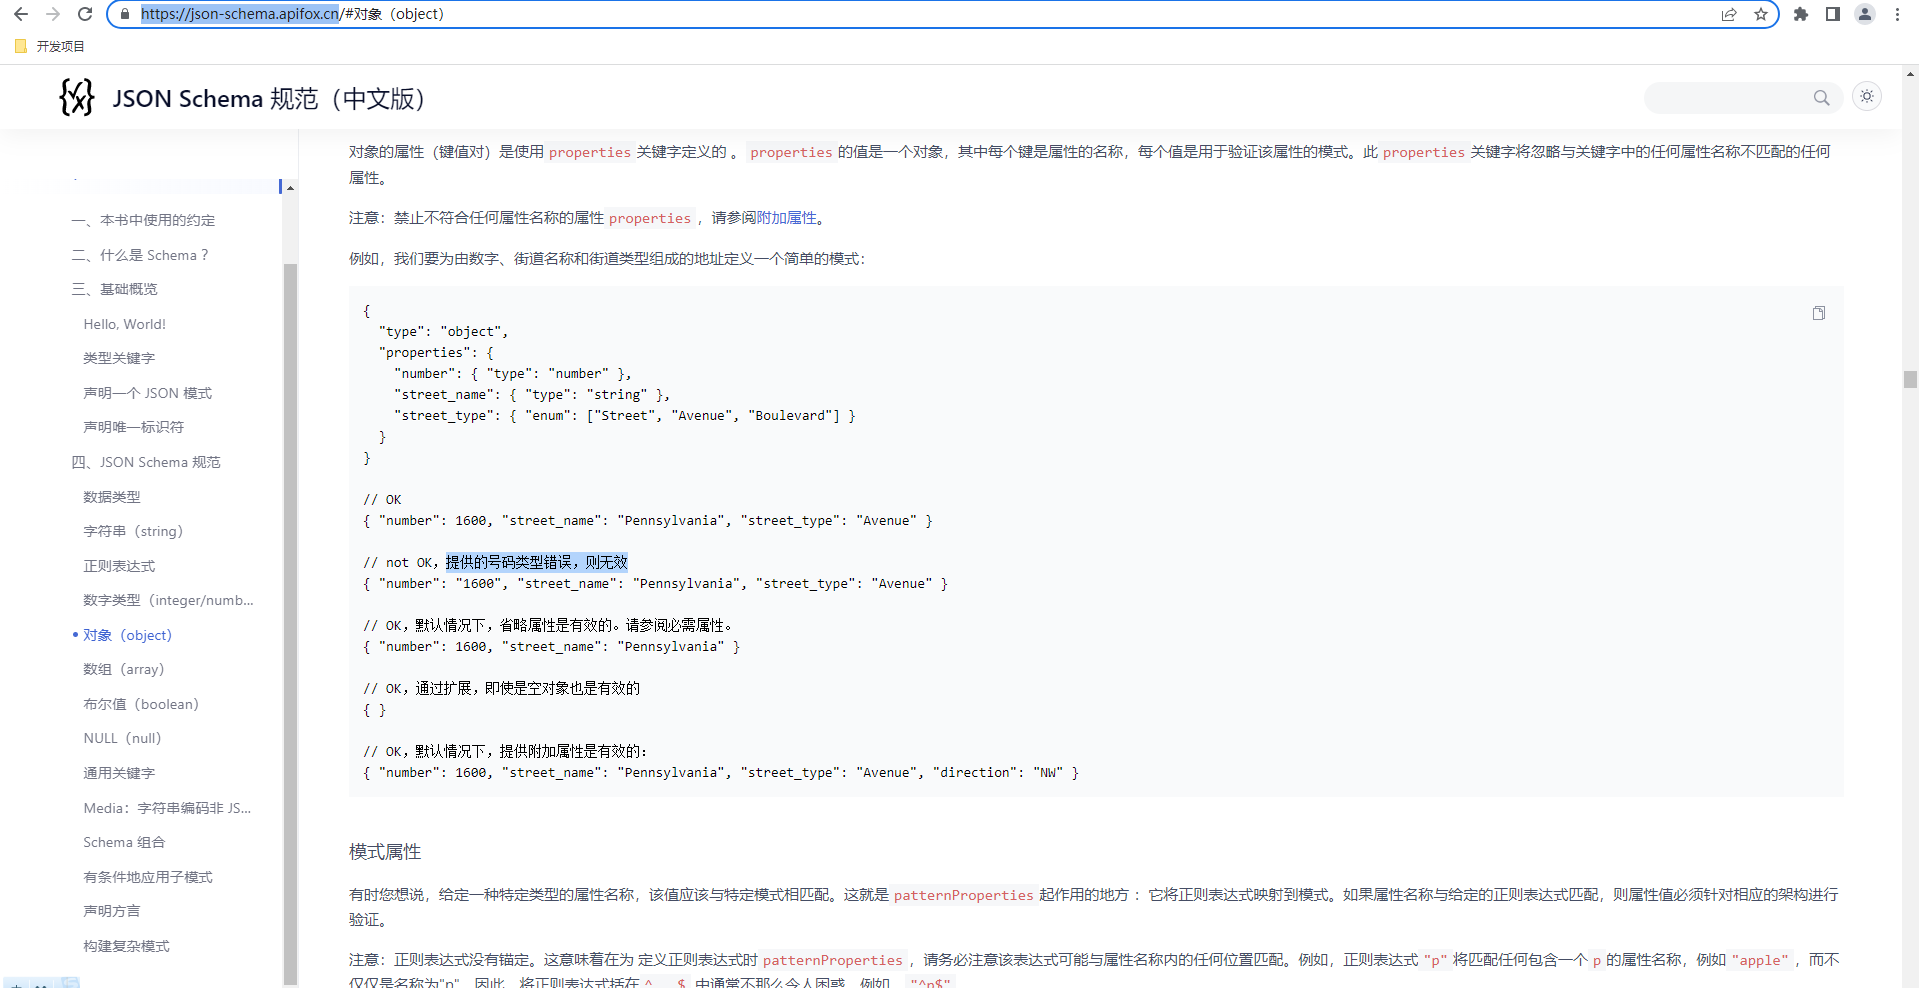Share this page via the share icon
Viewport: 1919px width, 988px height.
pos(1729,14)
